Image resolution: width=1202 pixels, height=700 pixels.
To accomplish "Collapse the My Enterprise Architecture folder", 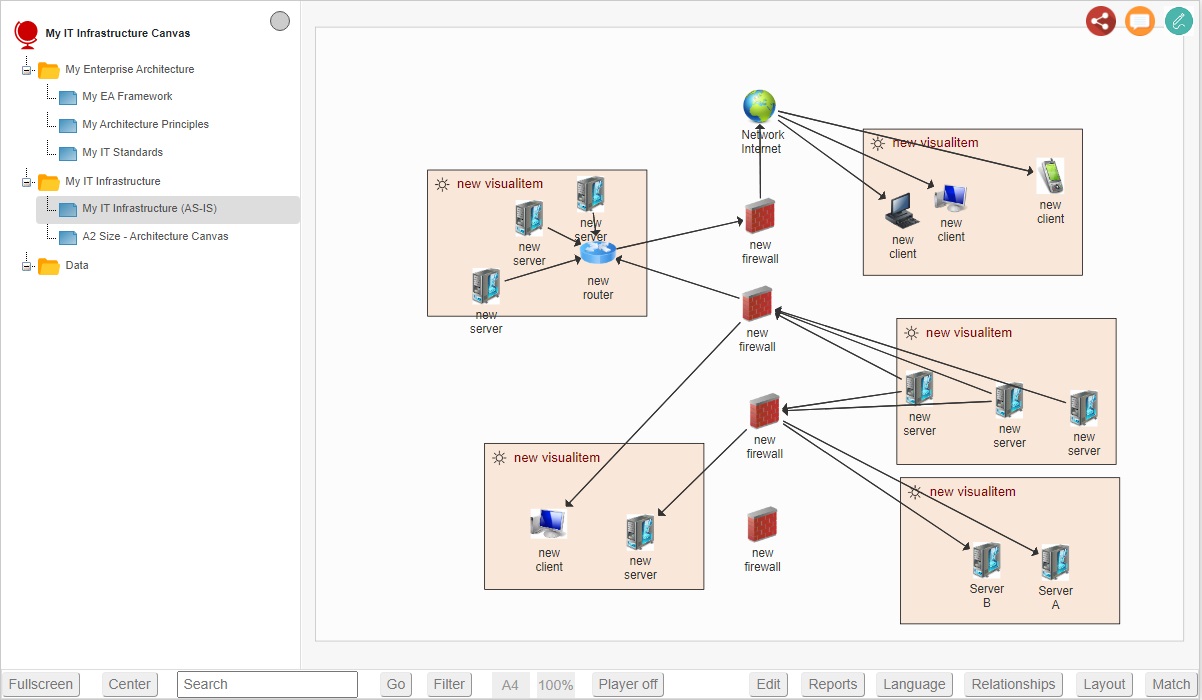I will 27,70.
